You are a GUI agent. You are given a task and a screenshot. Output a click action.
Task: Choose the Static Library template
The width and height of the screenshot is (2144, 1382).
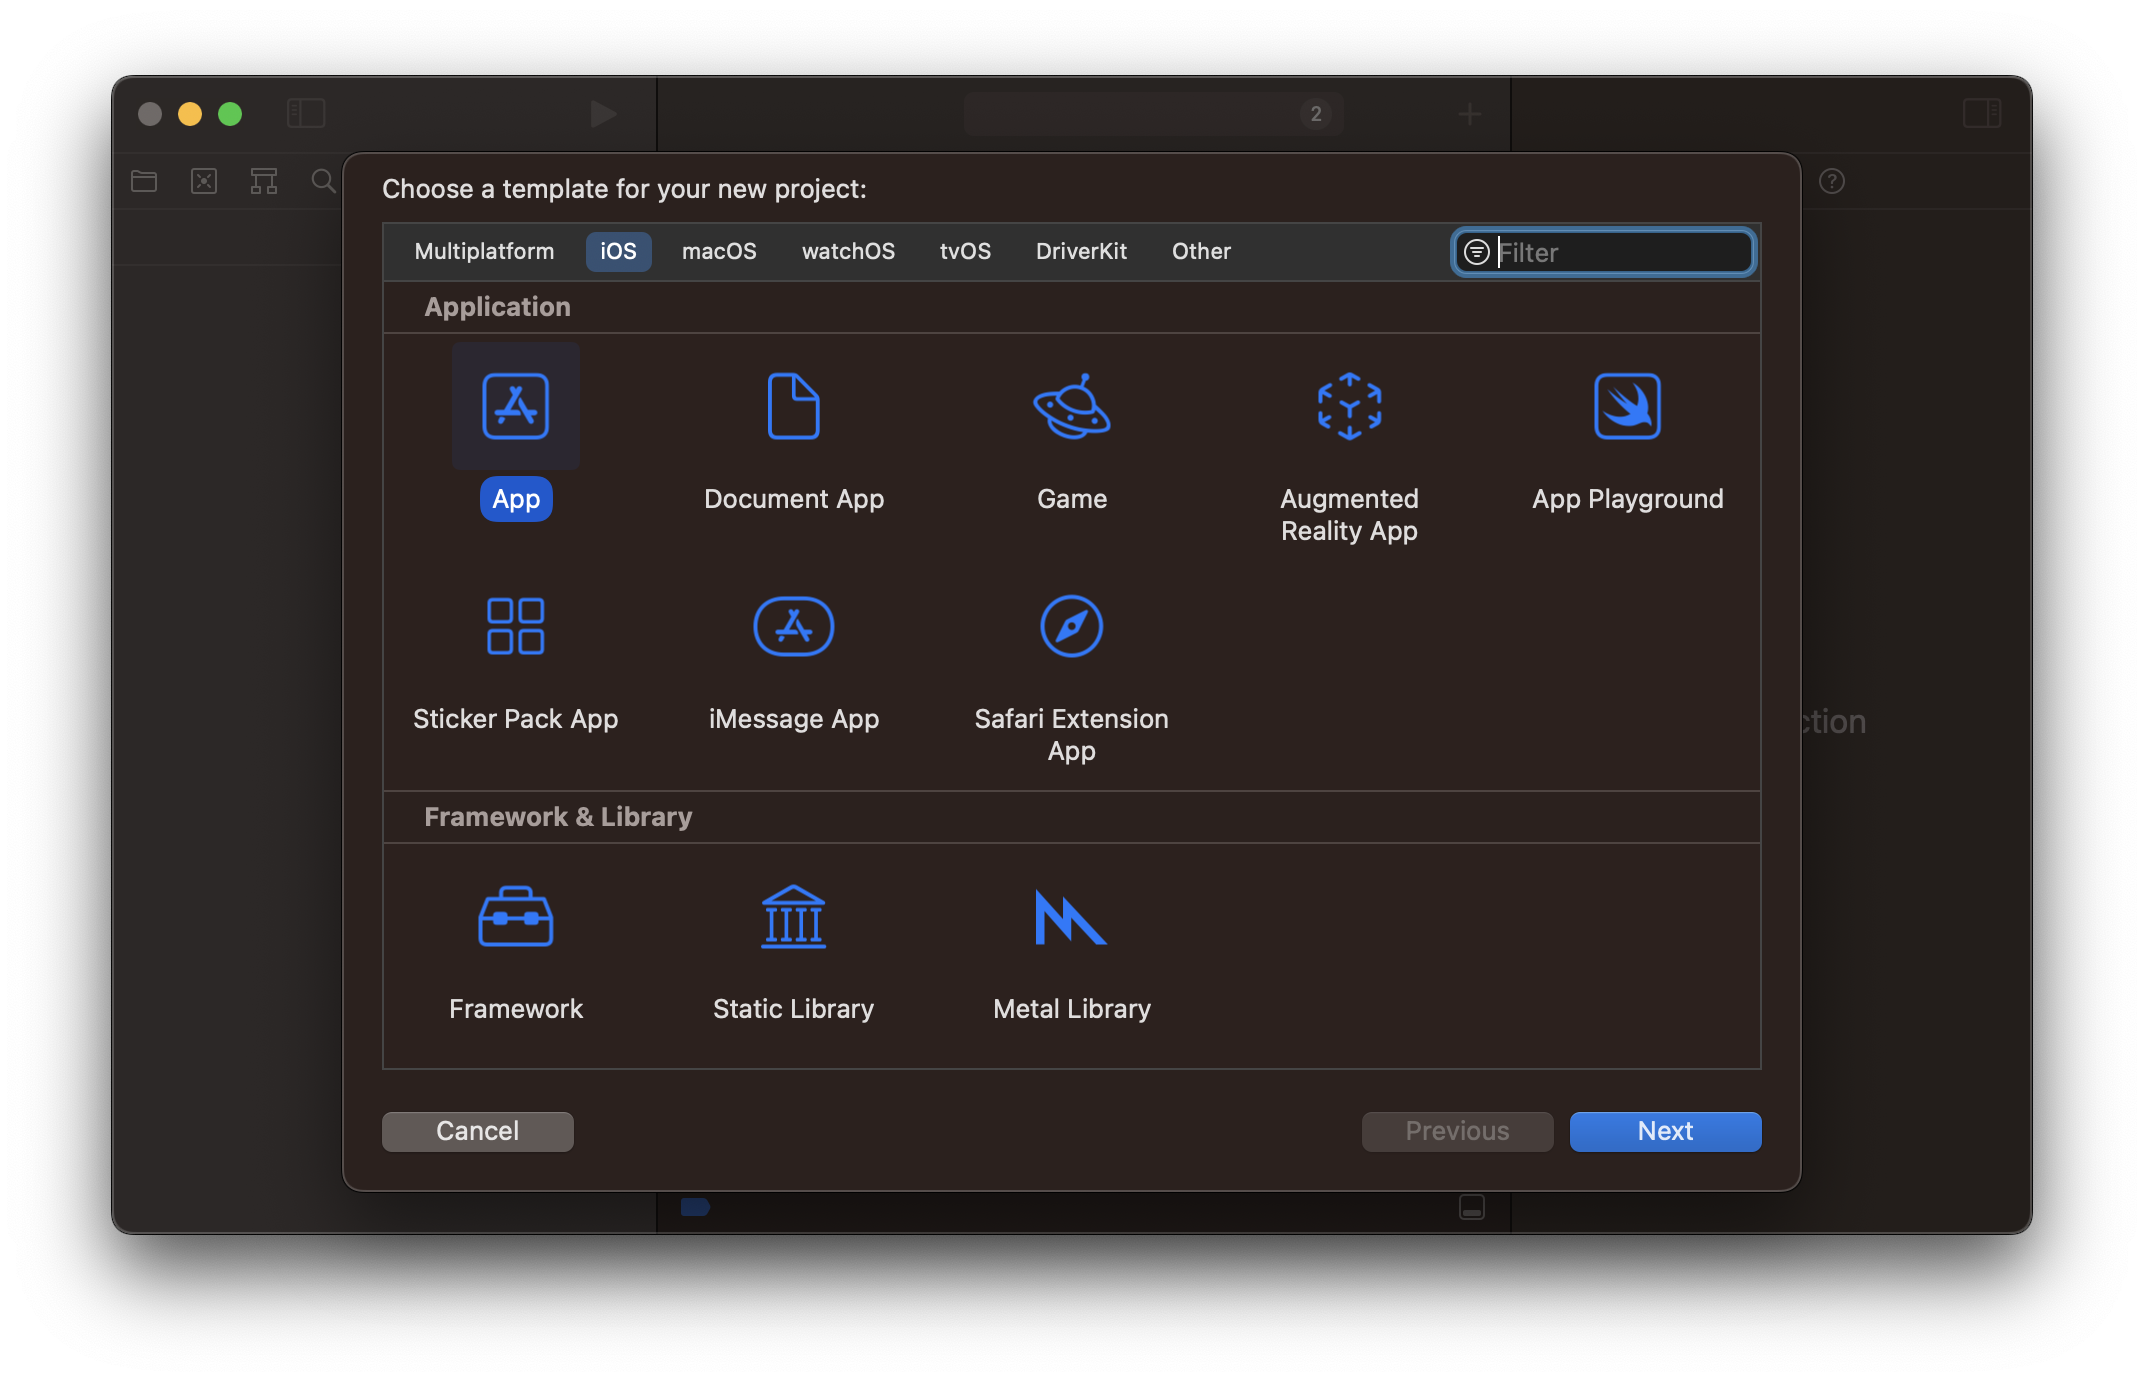point(793,916)
